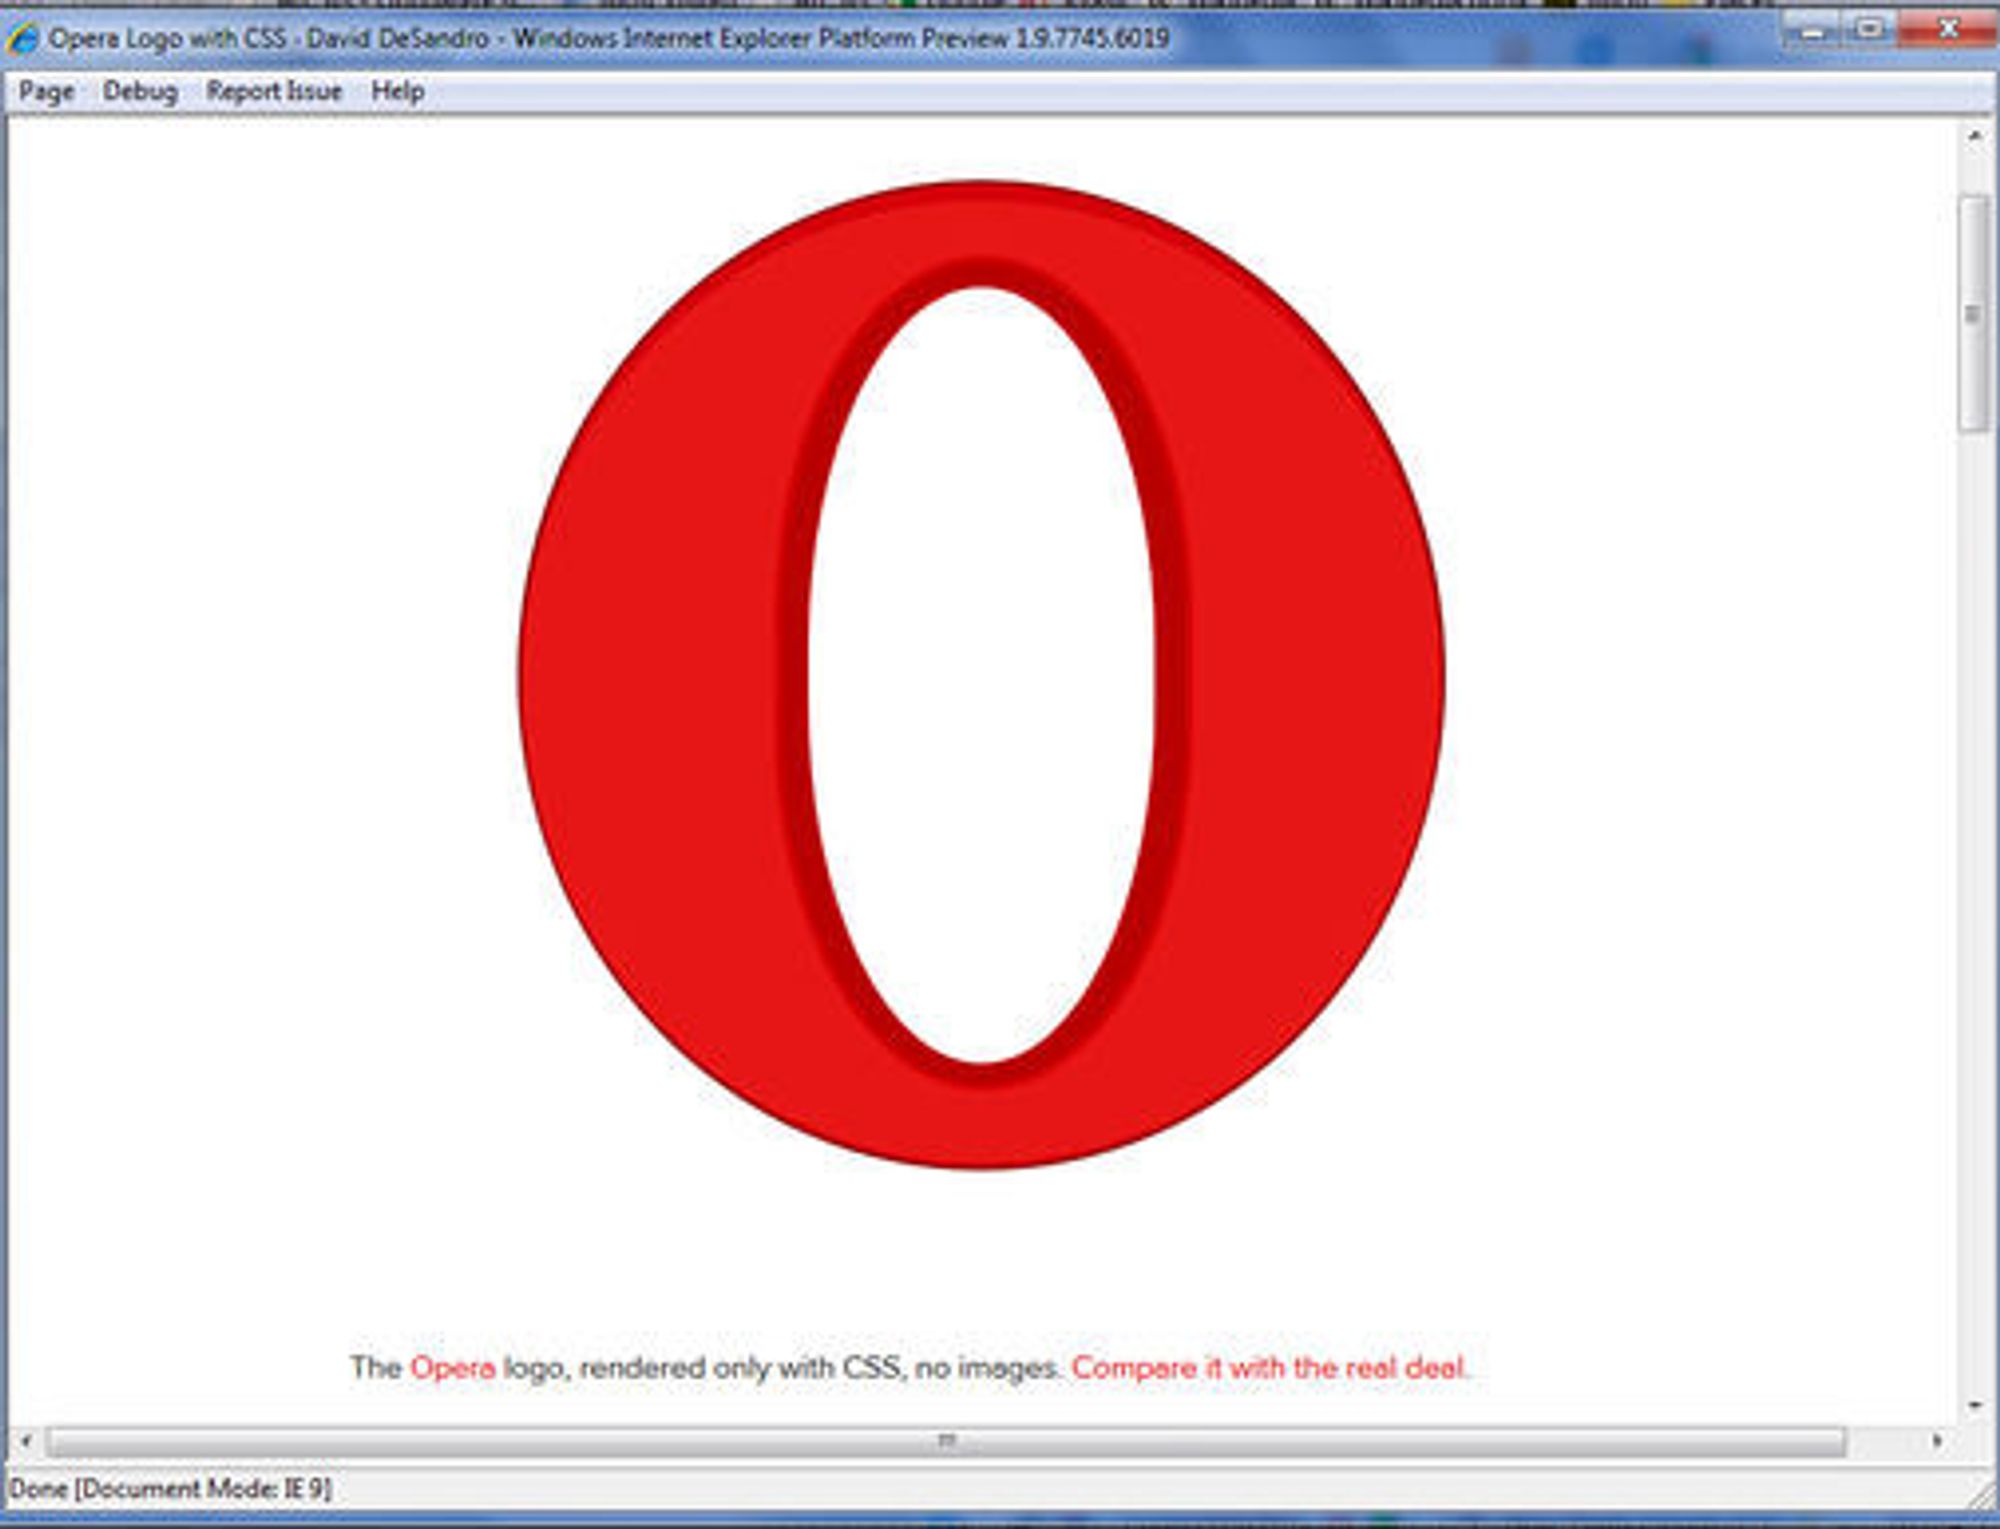2000x1529 pixels.
Task: Click the vertical scrollbar down arrow
Action: click(1974, 1405)
